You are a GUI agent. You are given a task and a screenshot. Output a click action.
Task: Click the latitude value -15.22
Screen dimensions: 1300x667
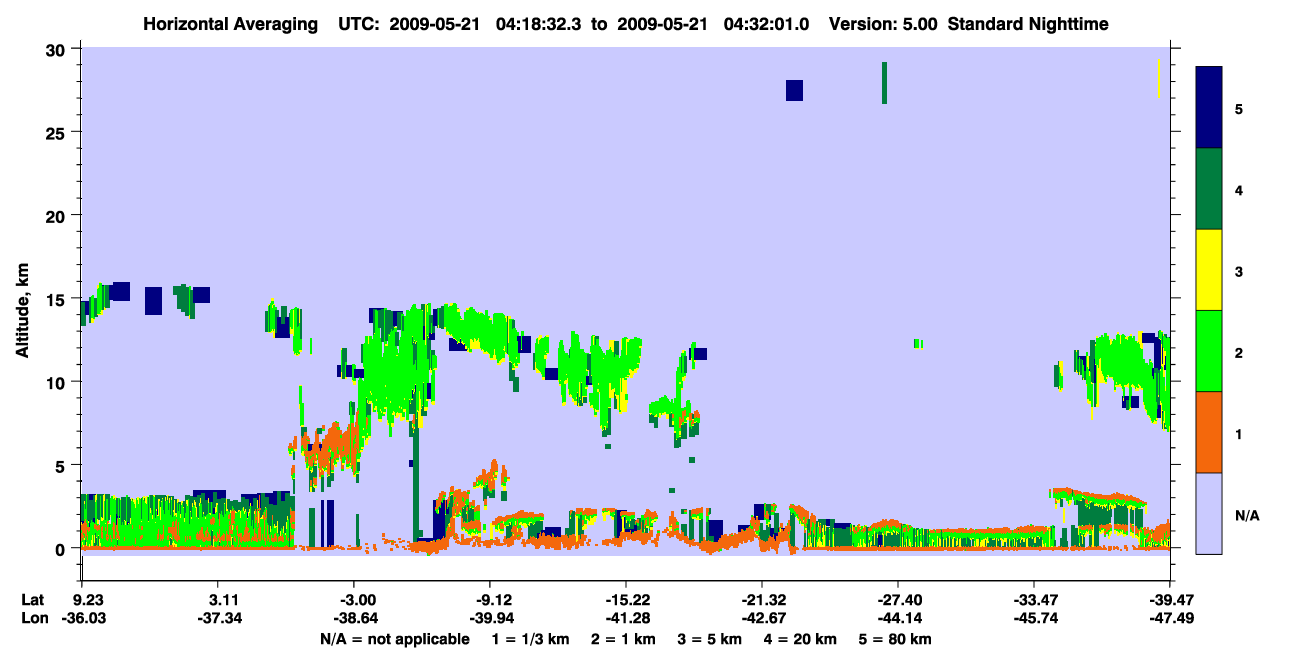click(x=626, y=600)
